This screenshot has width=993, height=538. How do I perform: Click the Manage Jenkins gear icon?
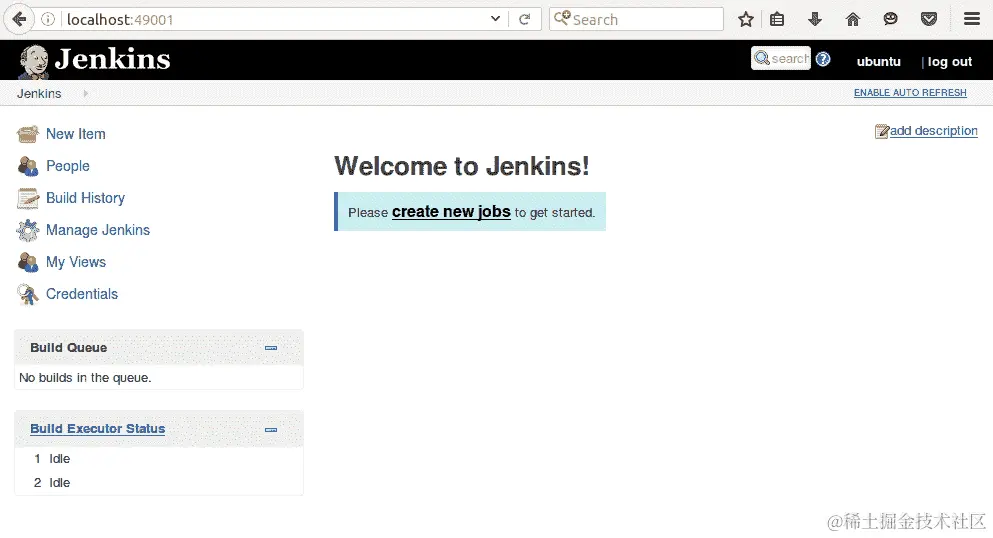point(28,230)
